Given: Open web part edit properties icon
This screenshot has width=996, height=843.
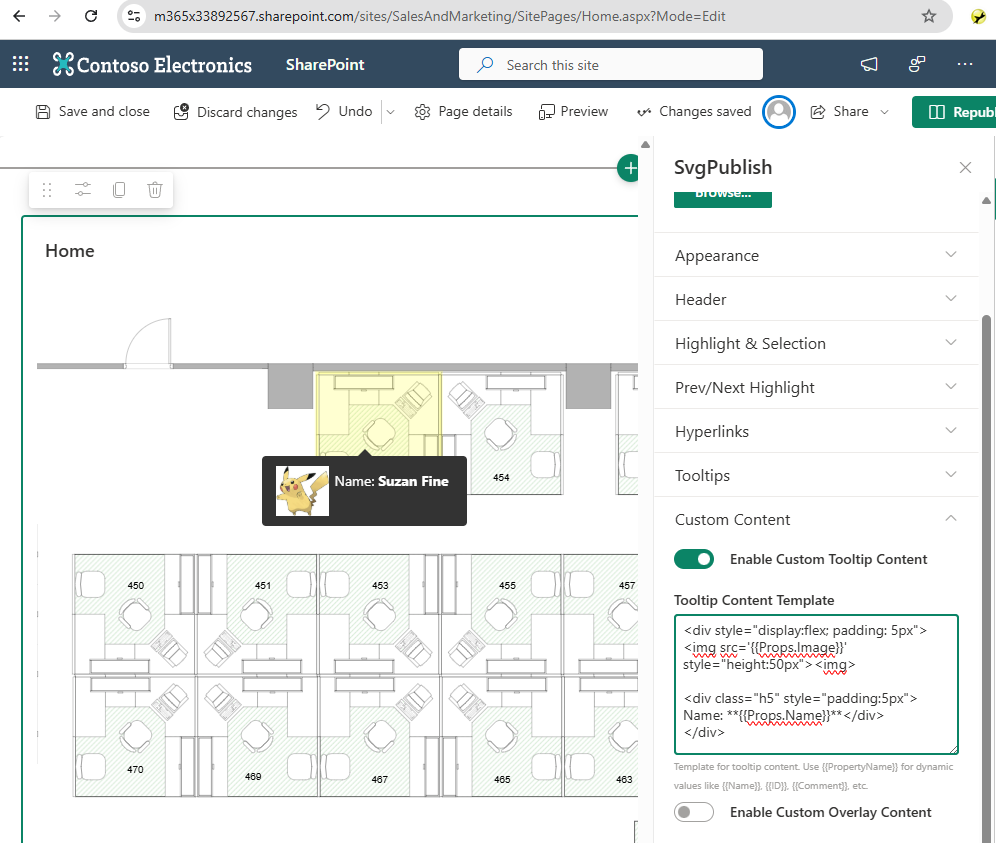Looking at the screenshot, I should click(83, 189).
